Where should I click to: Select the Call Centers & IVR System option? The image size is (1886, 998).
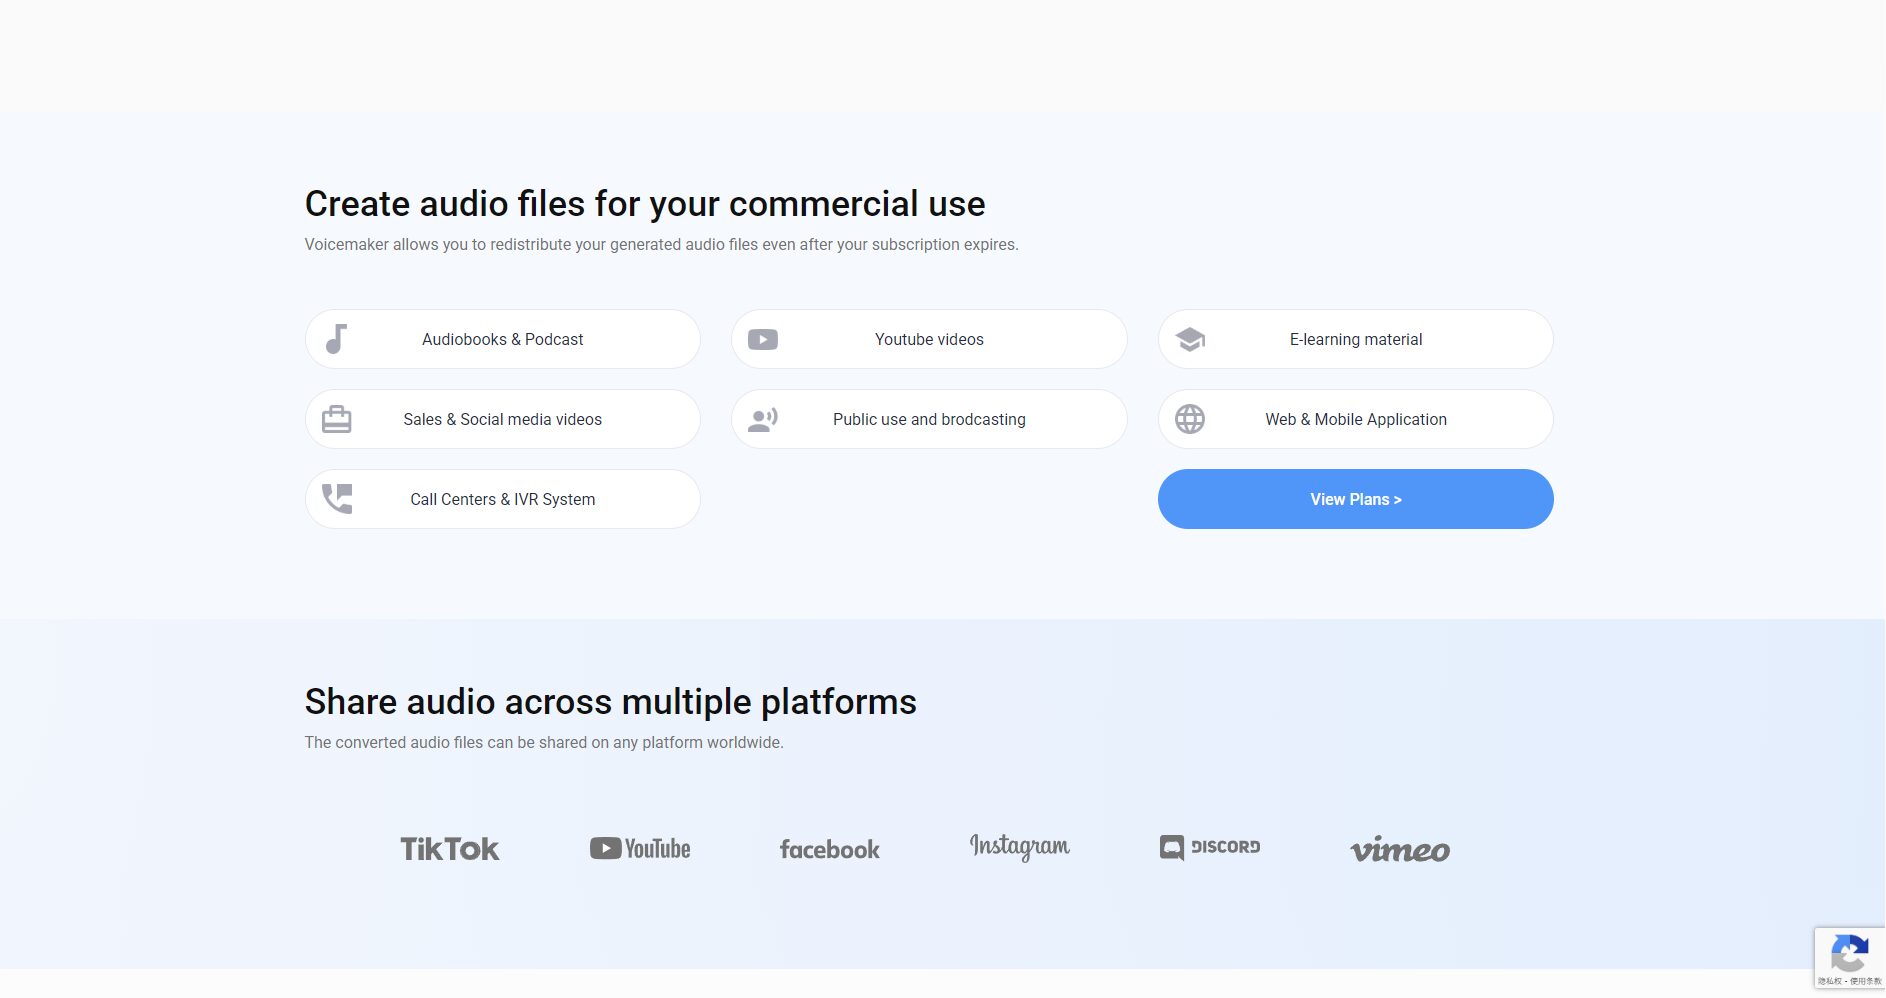(x=502, y=498)
